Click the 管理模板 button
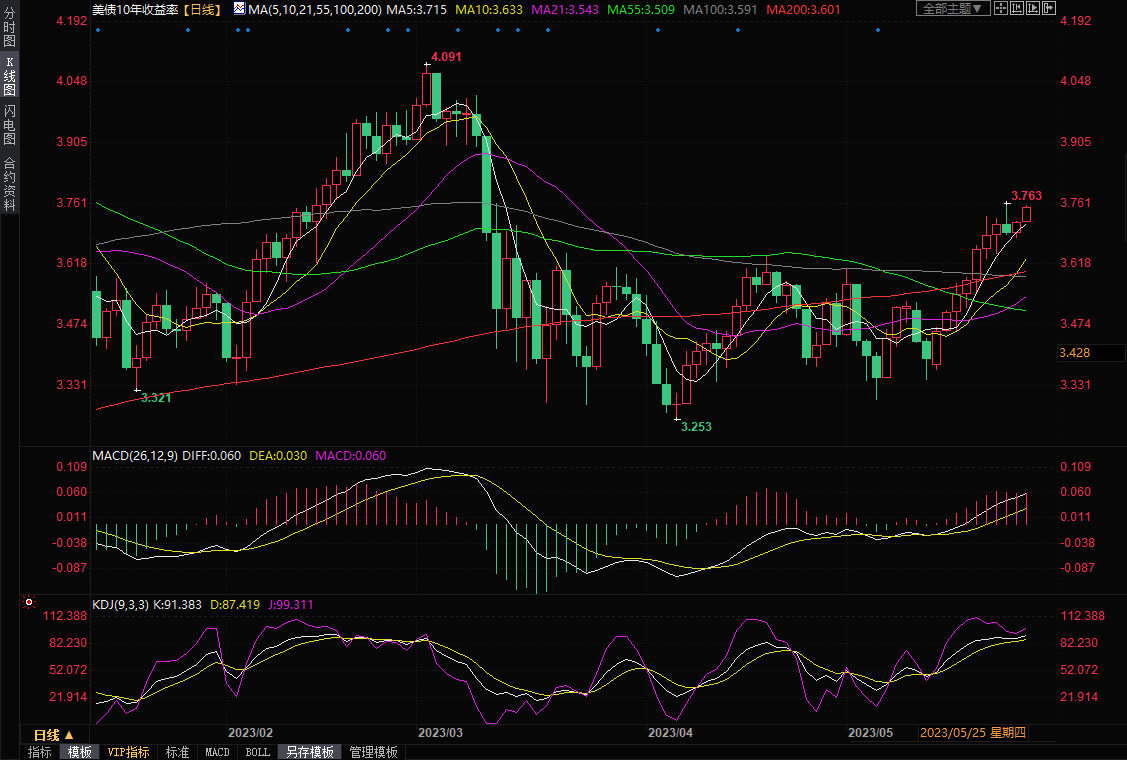Screen dimensions: 1127x760 tap(373, 752)
